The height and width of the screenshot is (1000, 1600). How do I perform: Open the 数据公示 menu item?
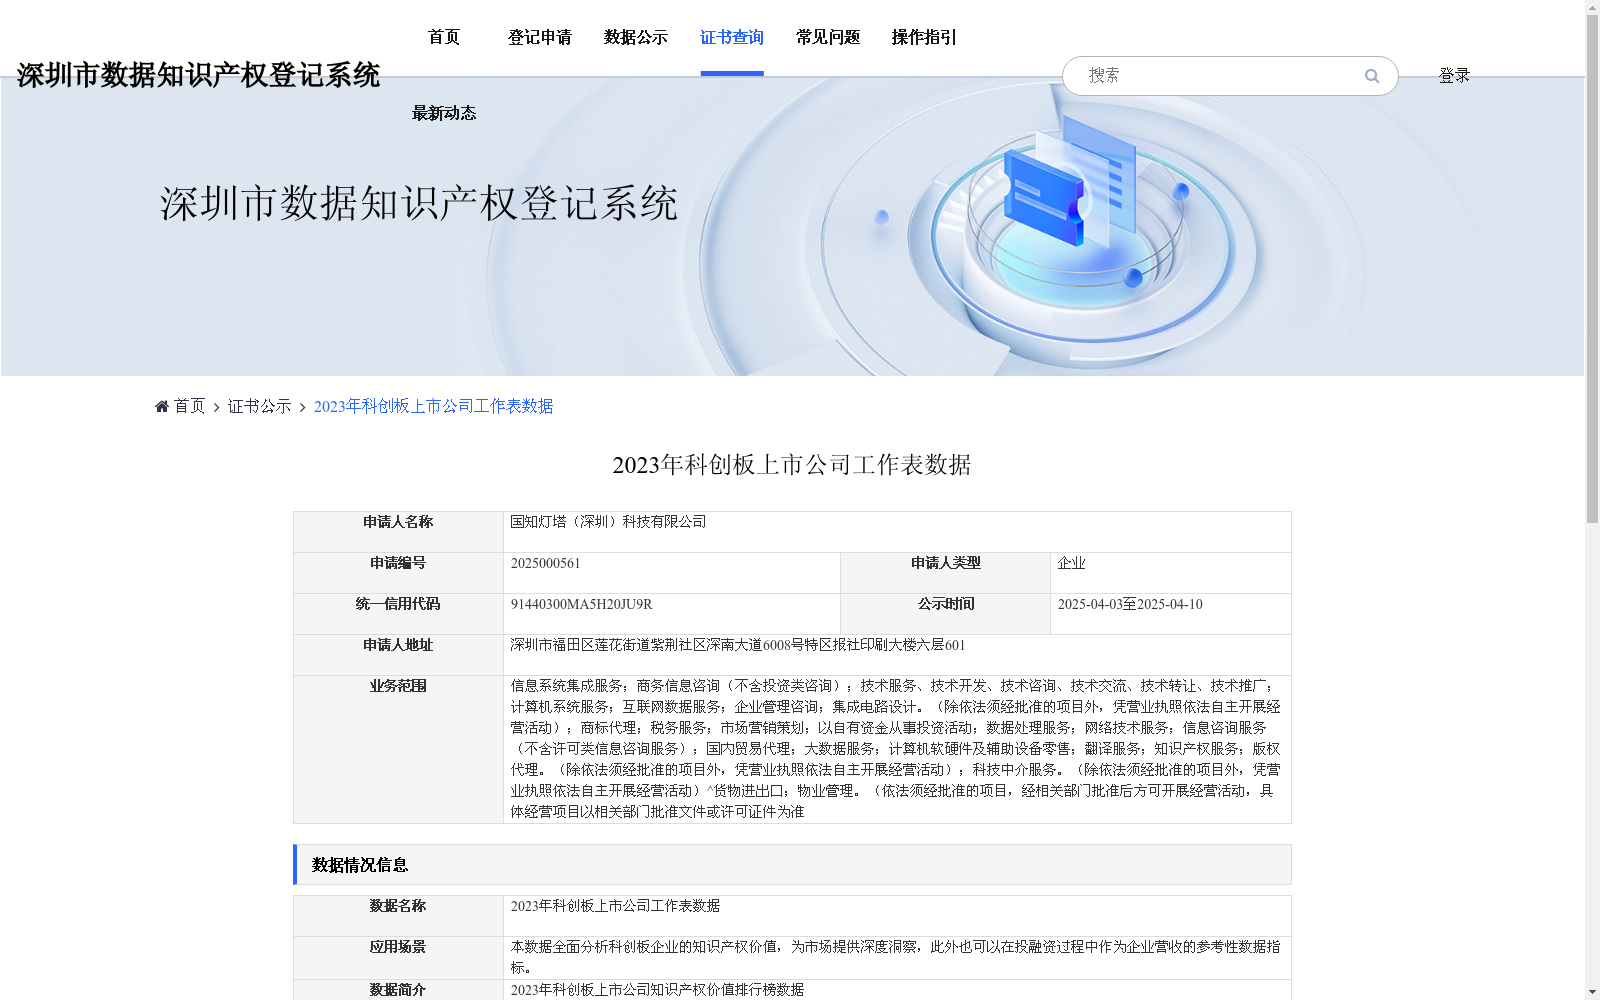(x=636, y=37)
